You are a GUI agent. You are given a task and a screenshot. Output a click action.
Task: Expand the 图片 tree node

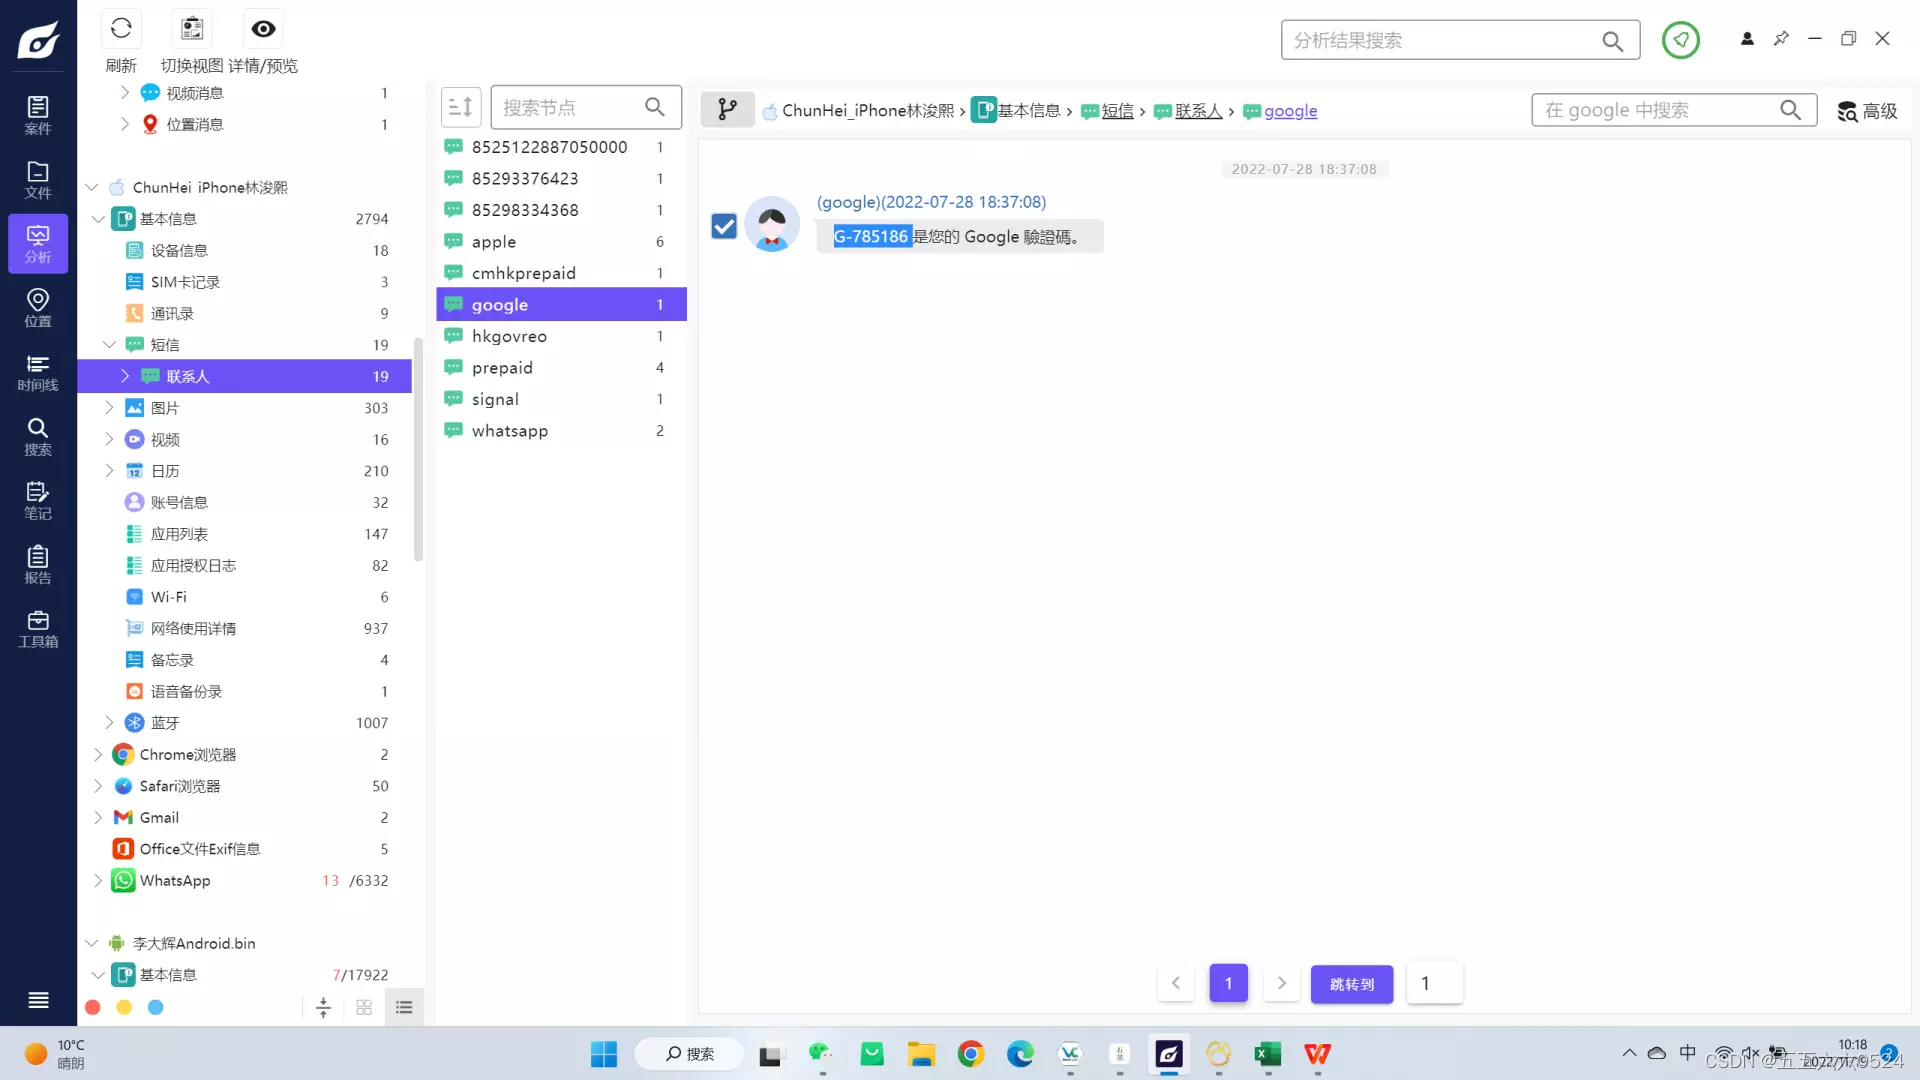coord(110,408)
